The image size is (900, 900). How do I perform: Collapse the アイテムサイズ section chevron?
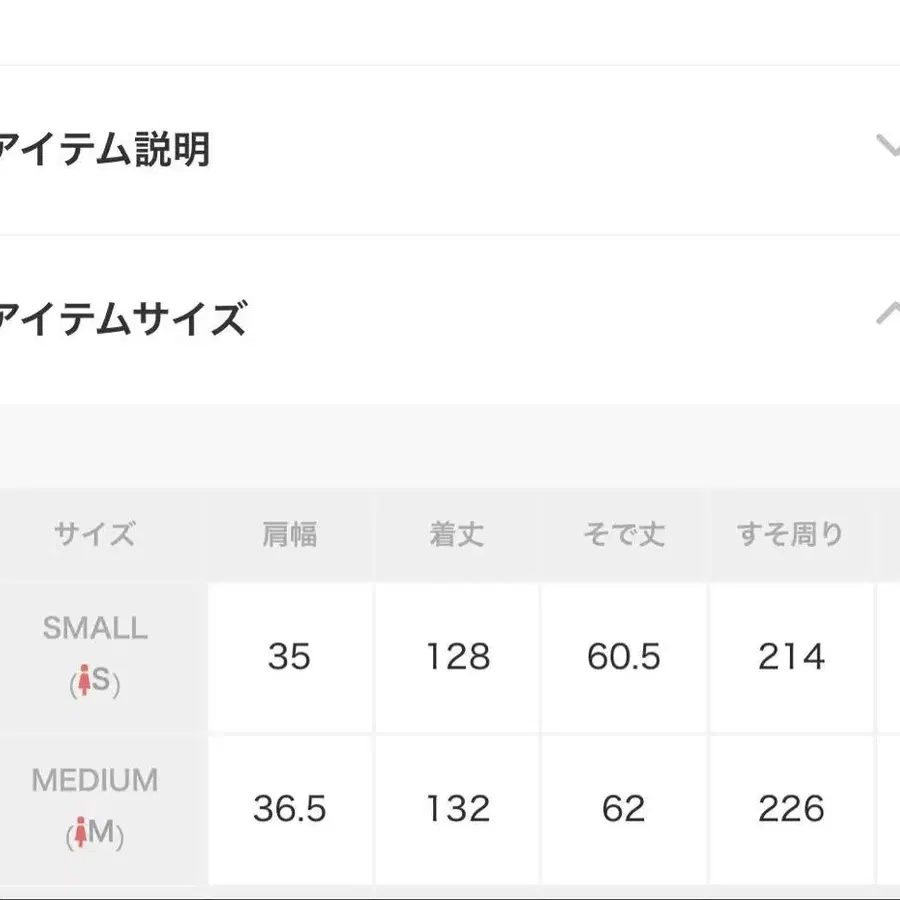(889, 313)
